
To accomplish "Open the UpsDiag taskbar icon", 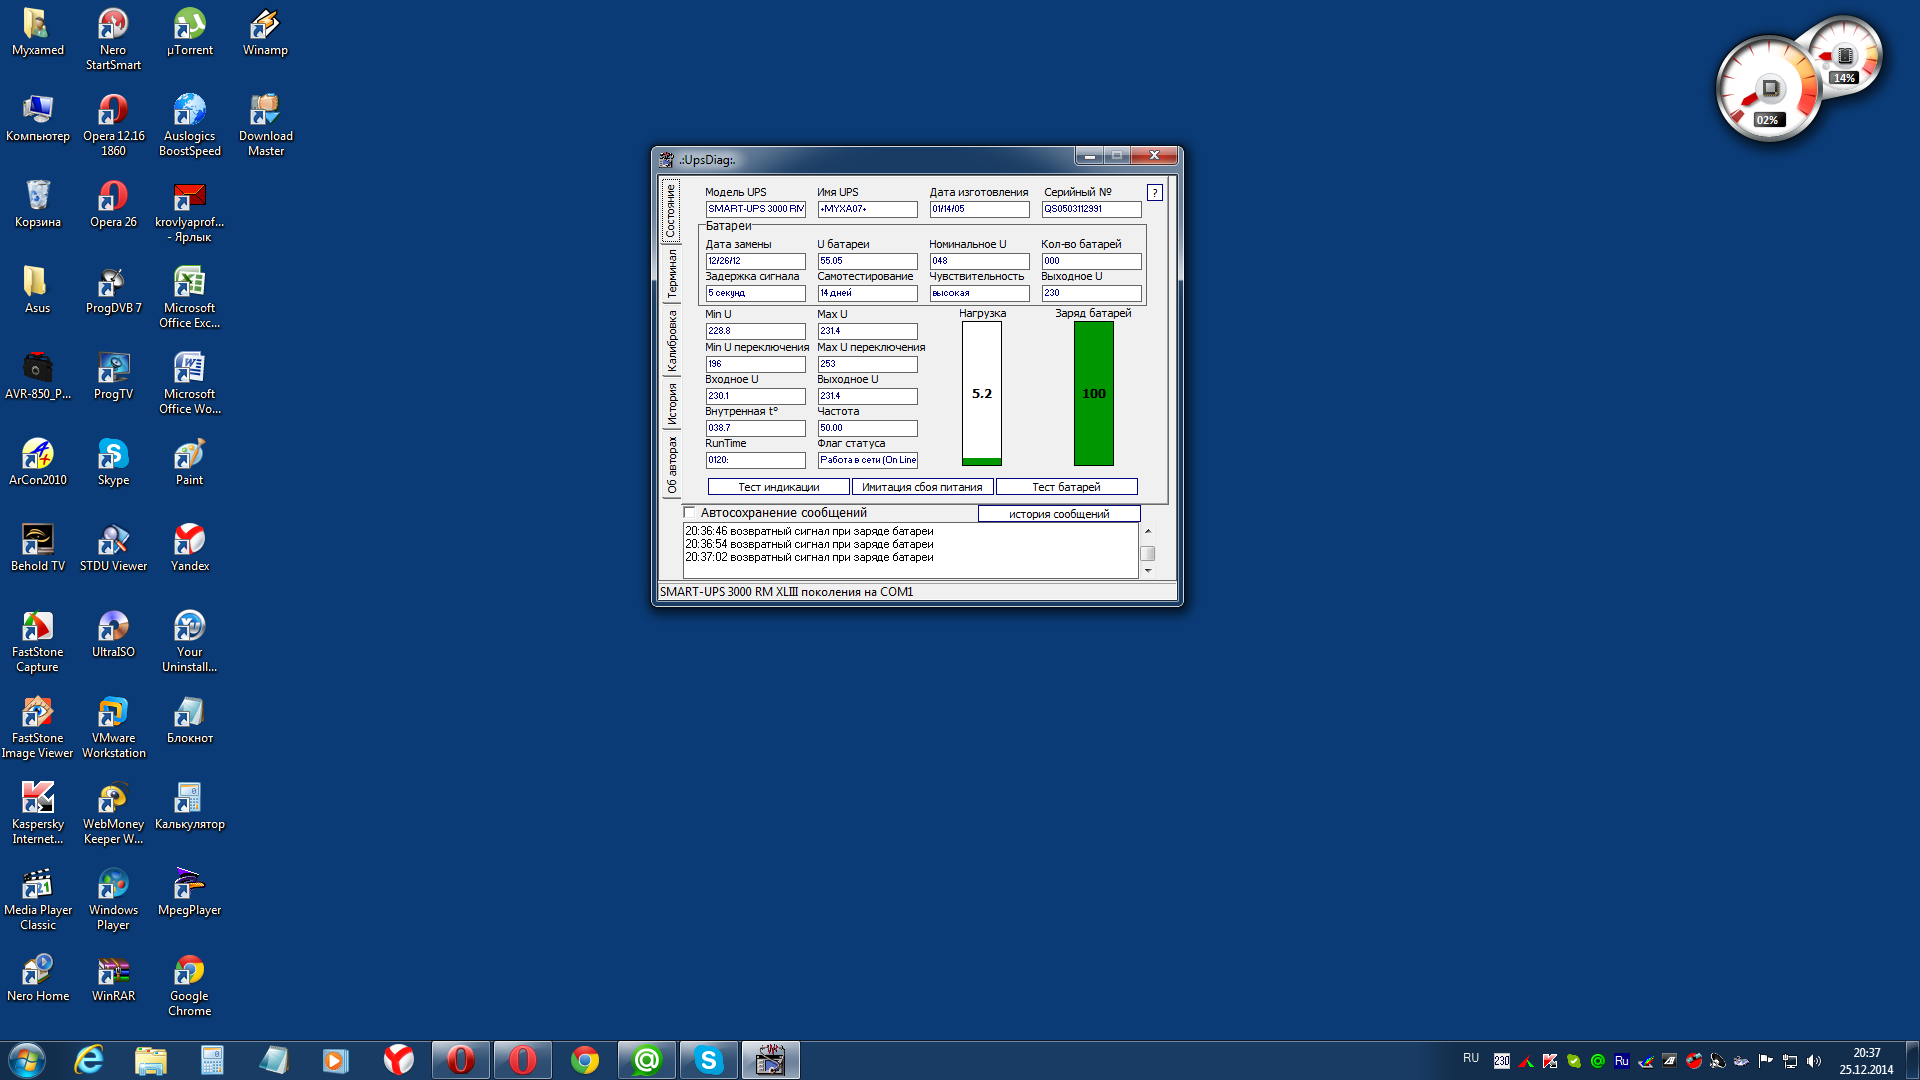I will [770, 1060].
